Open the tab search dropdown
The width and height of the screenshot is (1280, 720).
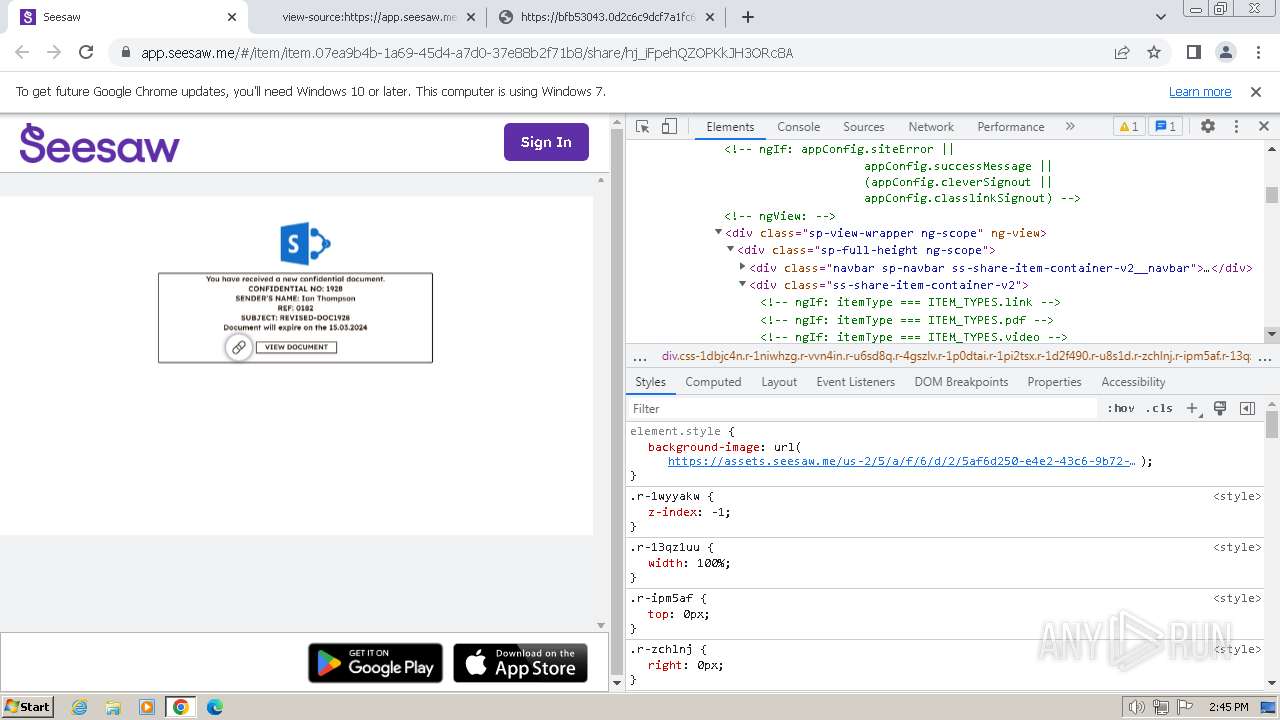1161,17
